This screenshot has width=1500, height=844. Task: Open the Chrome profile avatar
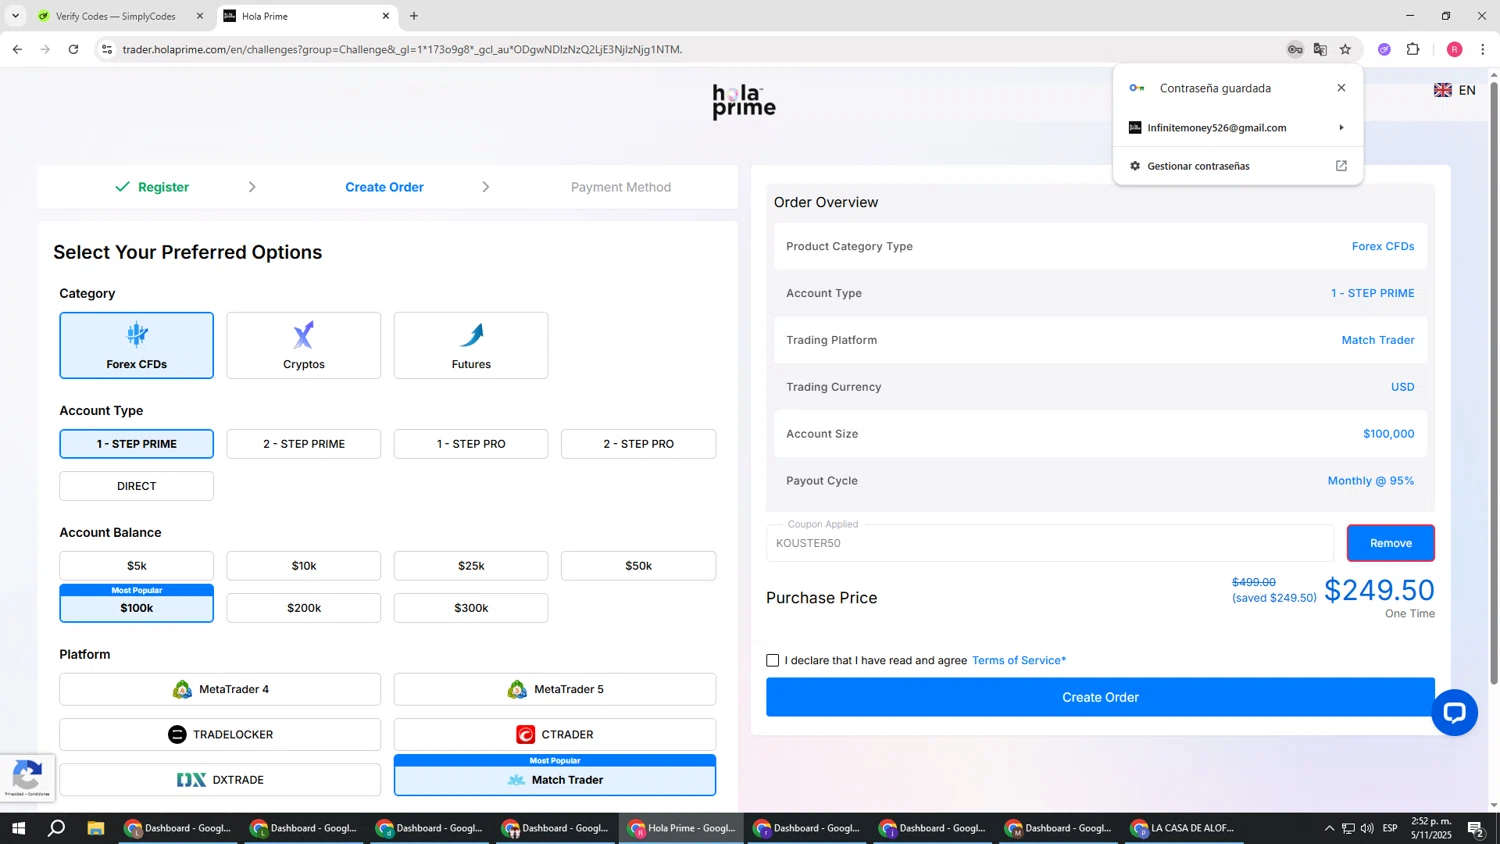point(1454,49)
